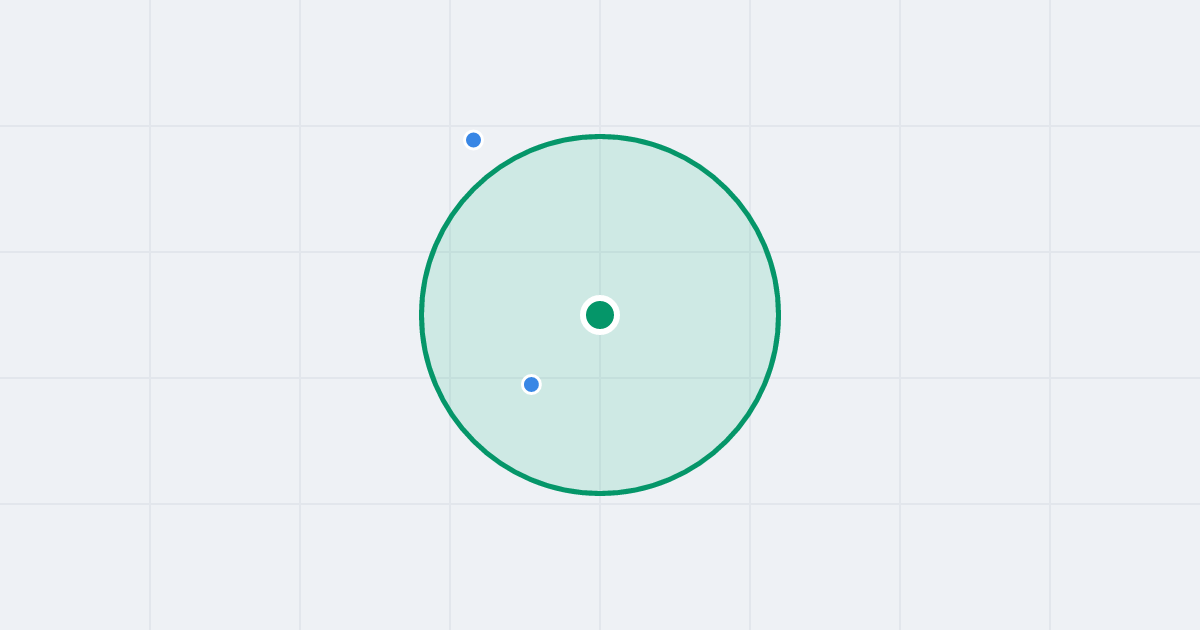Click the blue point inside the green circle

click(531, 384)
